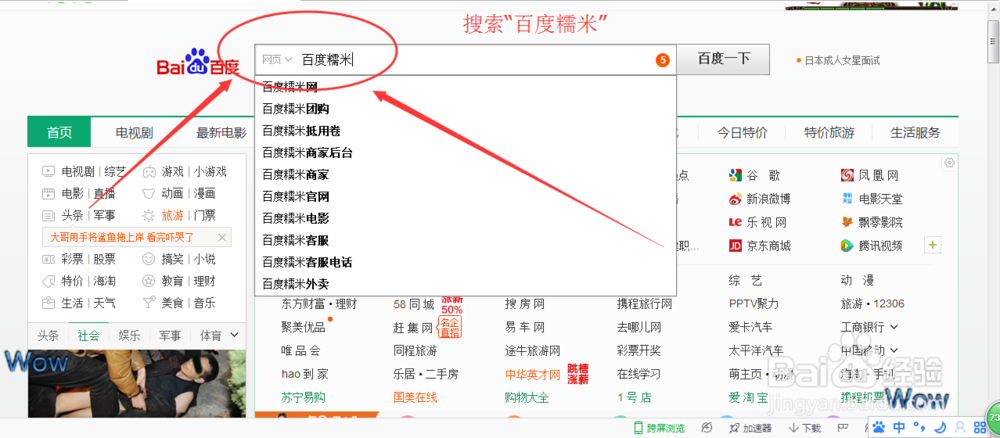Viewport: 1000px width, 438px height.
Task: Click the film clapper icon beside 电影
Action: tap(48, 193)
